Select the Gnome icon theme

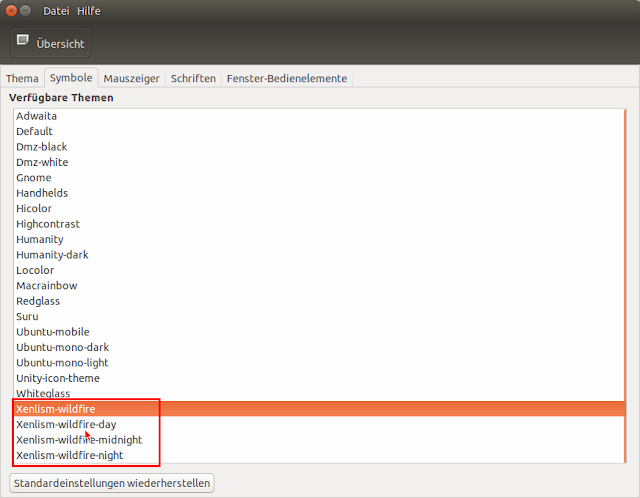point(319,178)
